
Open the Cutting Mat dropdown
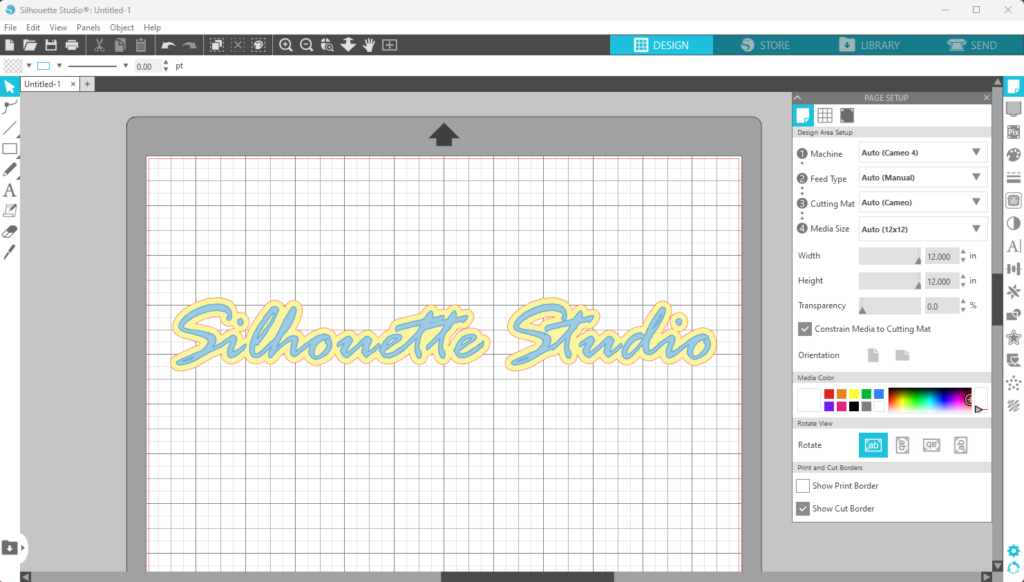point(922,202)
